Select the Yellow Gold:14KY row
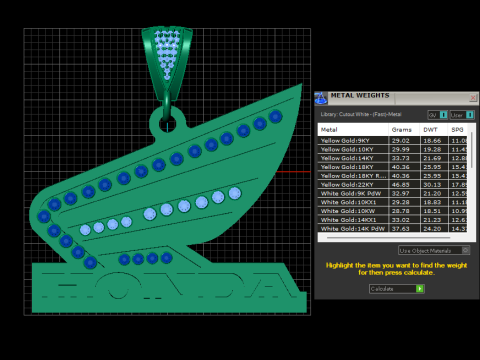The height and width of the screenshot is (360, 480). tap(393, 158)
